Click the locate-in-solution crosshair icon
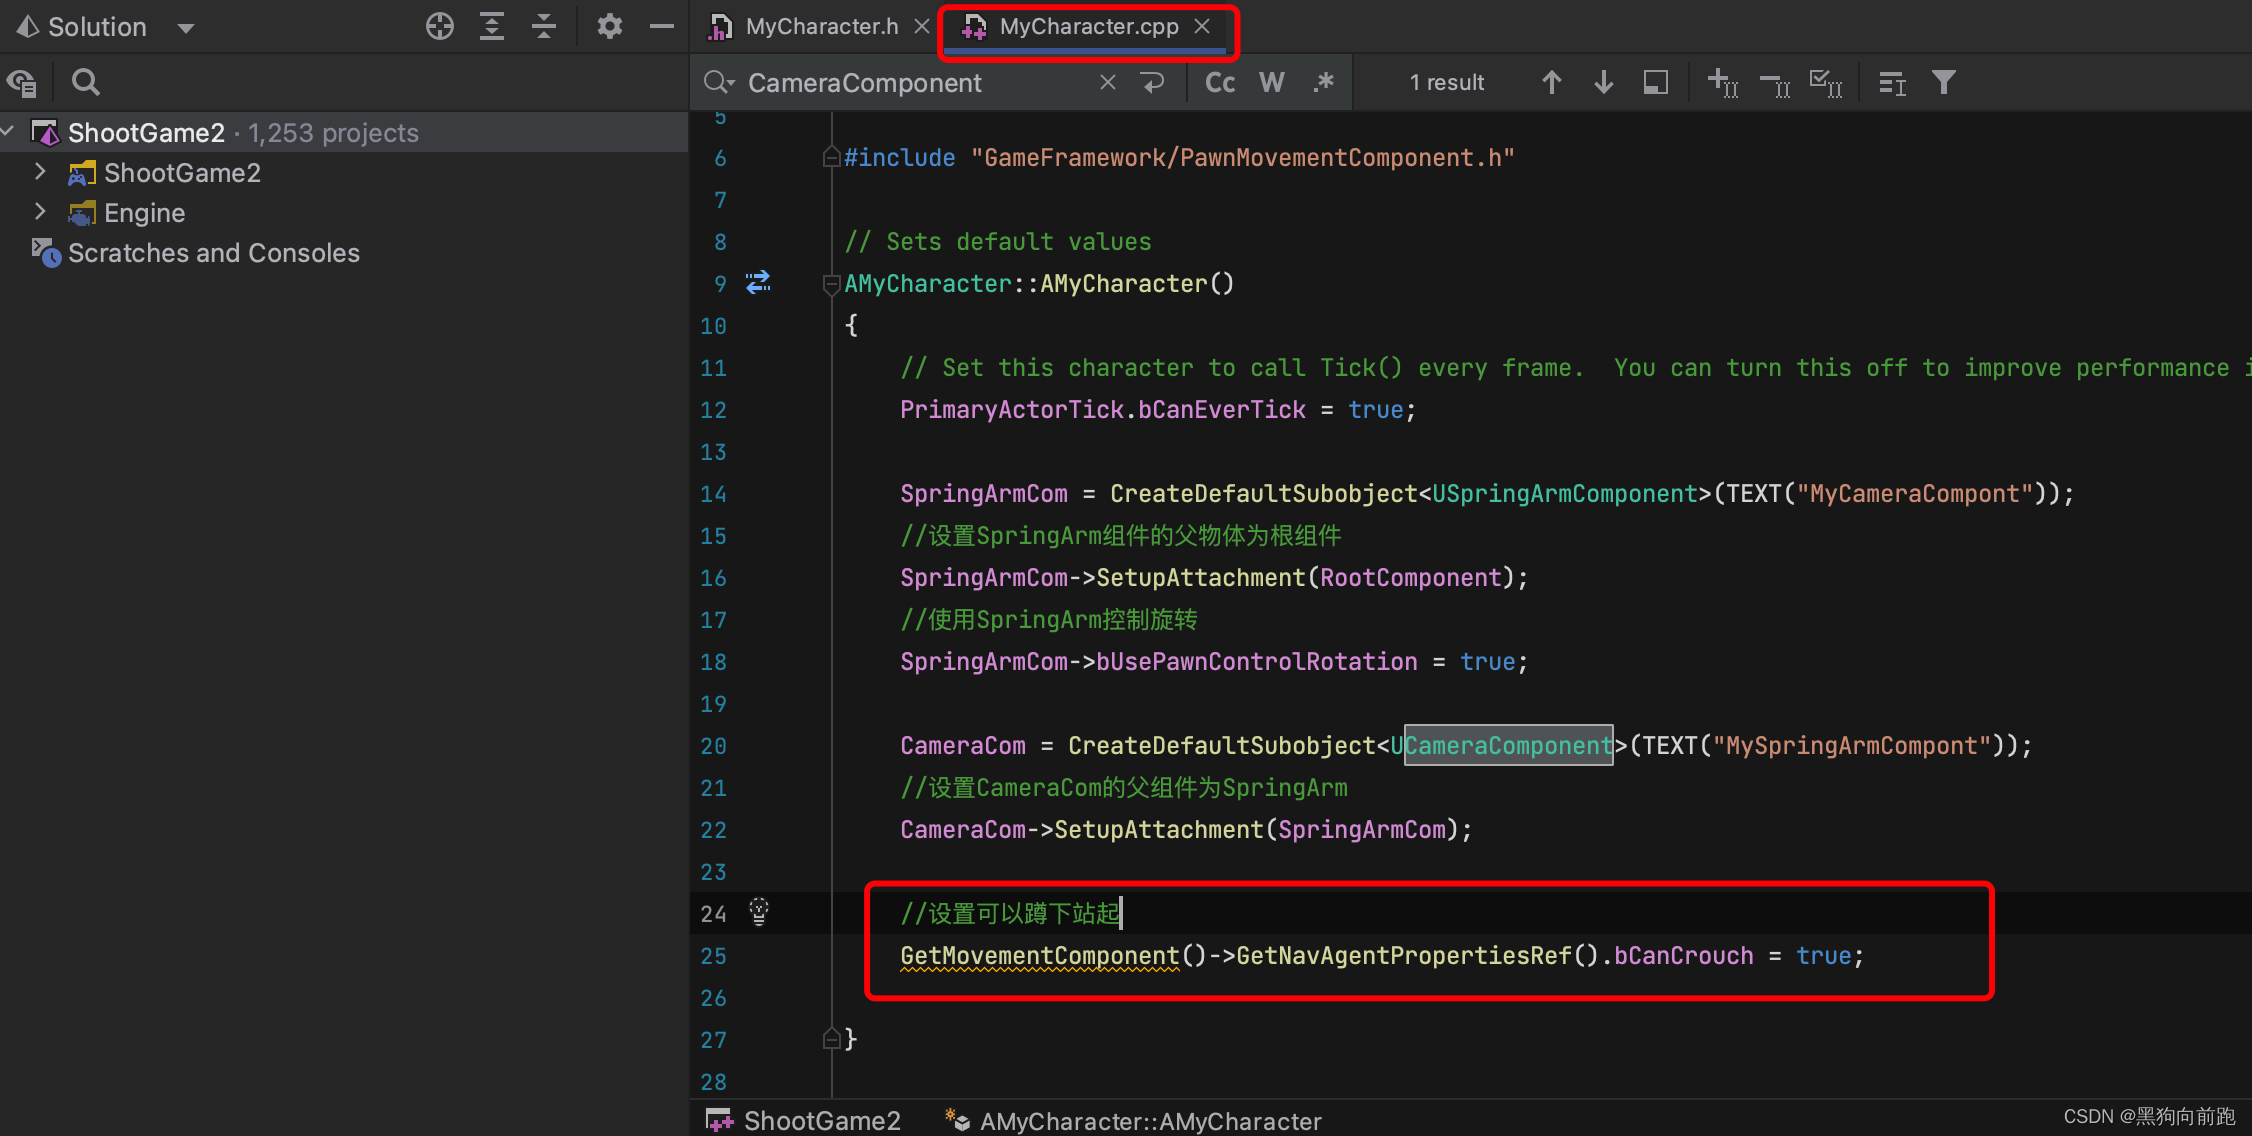Screen dimensions: 2252x1136 439,26
